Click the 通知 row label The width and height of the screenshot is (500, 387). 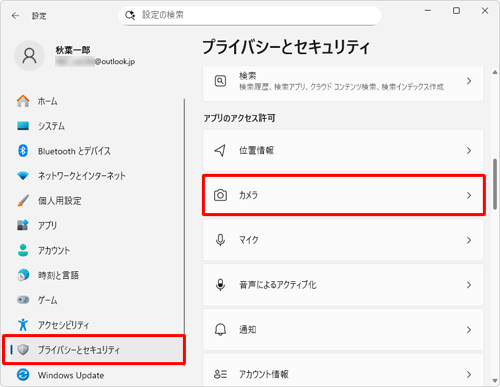pyautogui.click(x=248, y=330)
